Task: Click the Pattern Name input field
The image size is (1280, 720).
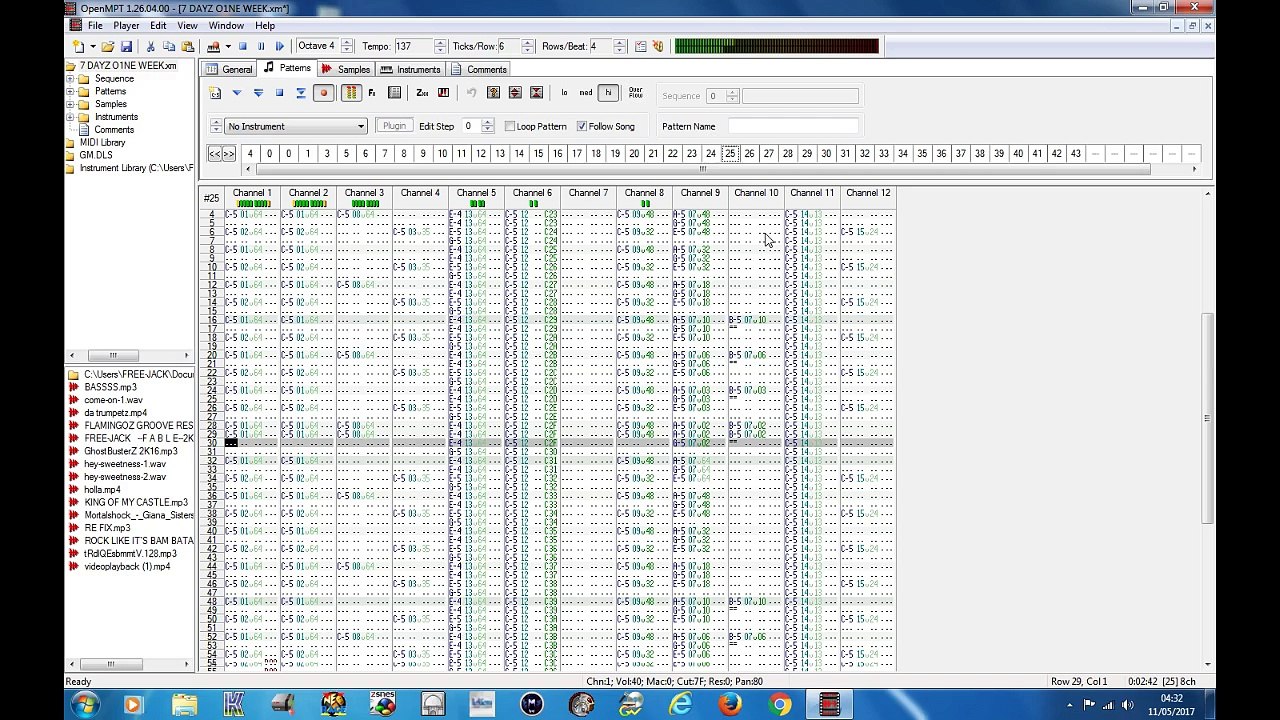Action: click(793, 126)
